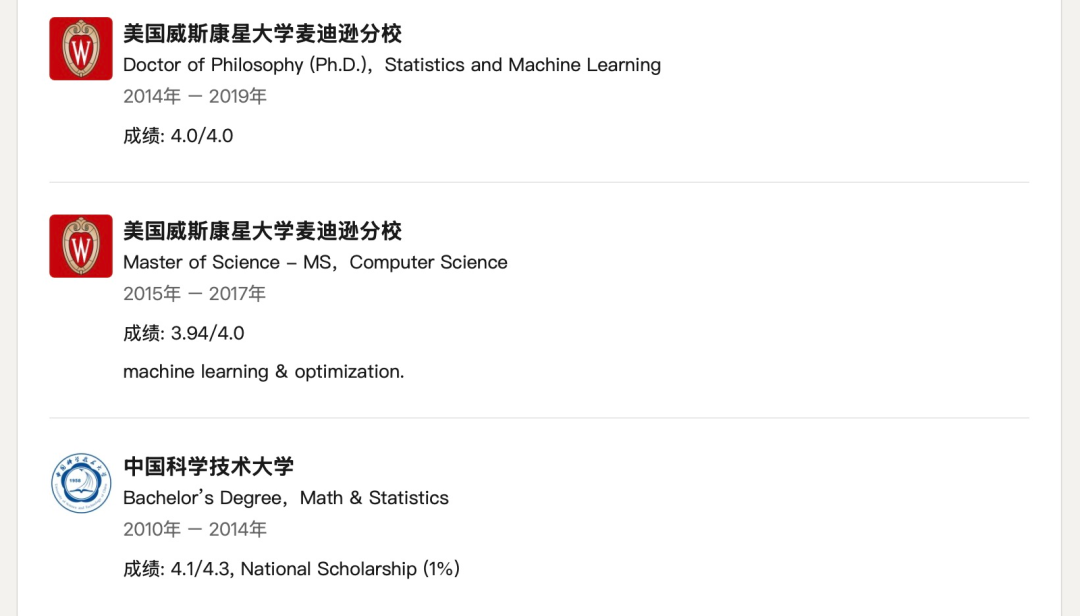Viewport: 1080px width, 616px height.
Task: Click the 2010年 – 2014年 date range
Action: pyautogui.click(x=195, y=530)
